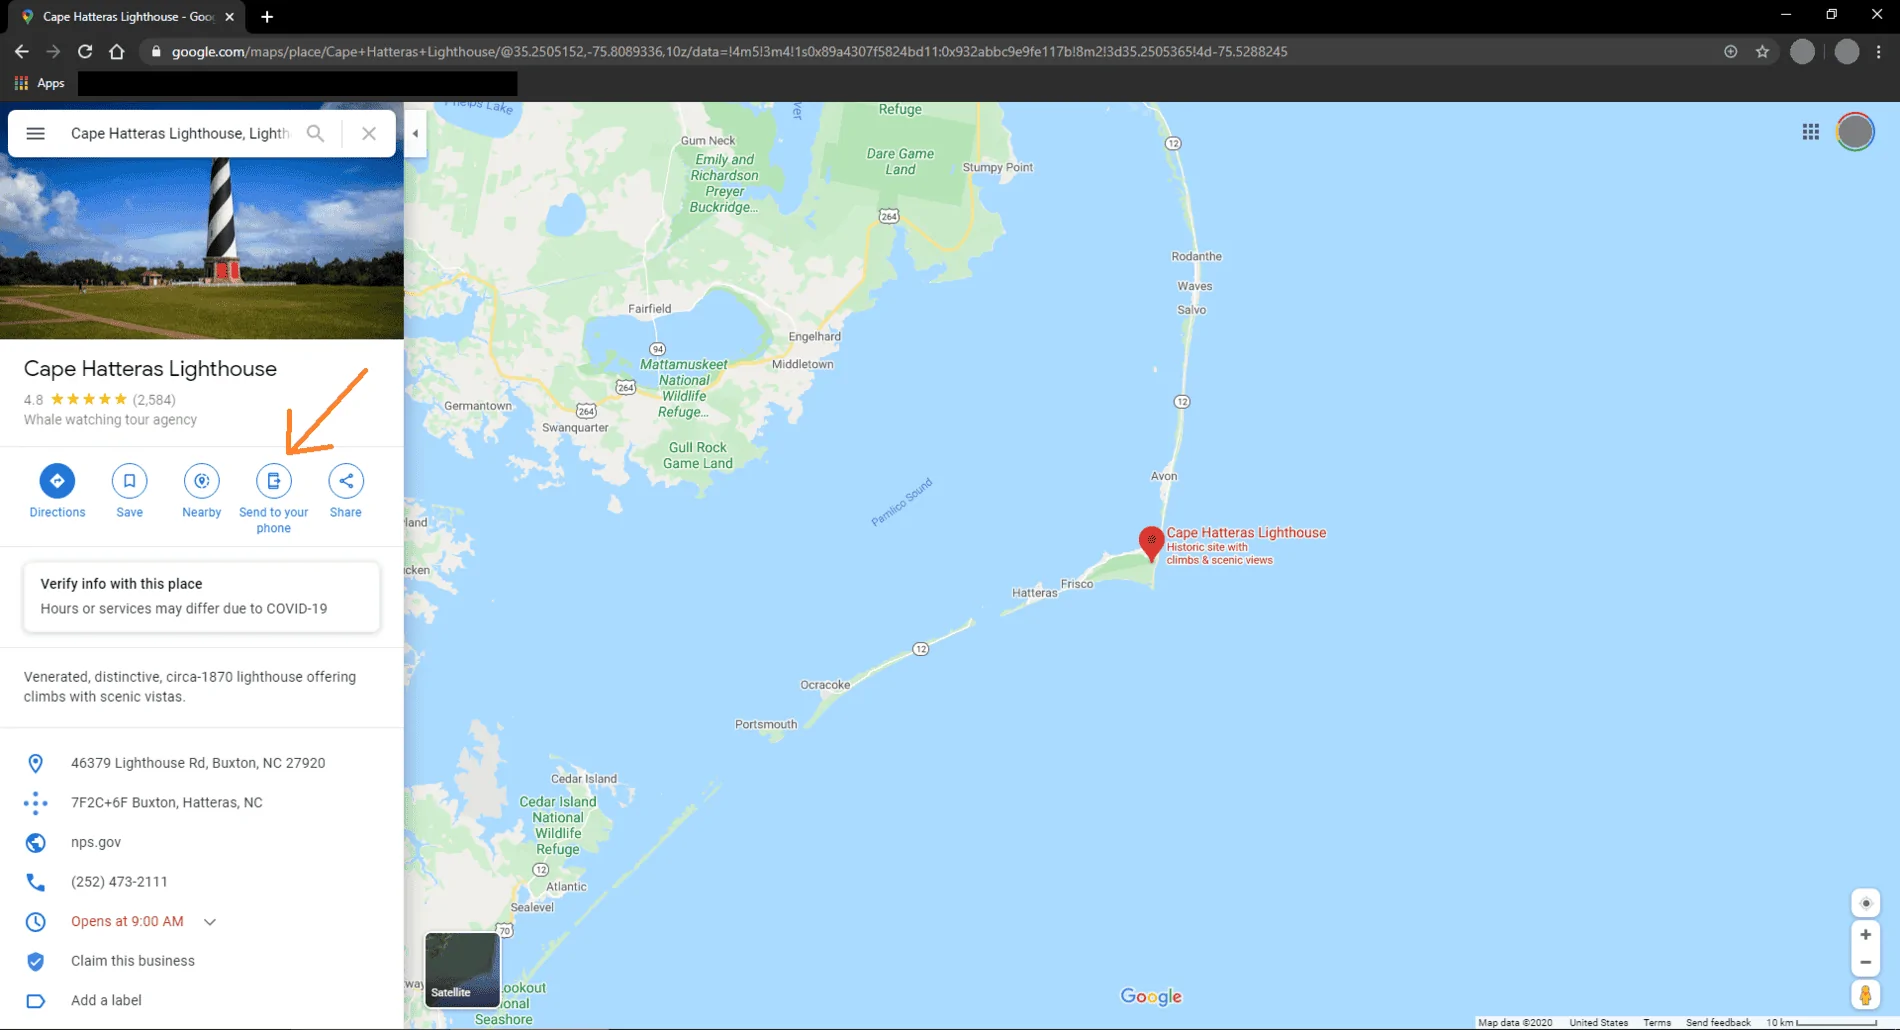Open Chrome's three-dot menu
1900x1030 pixels.
1879,51
